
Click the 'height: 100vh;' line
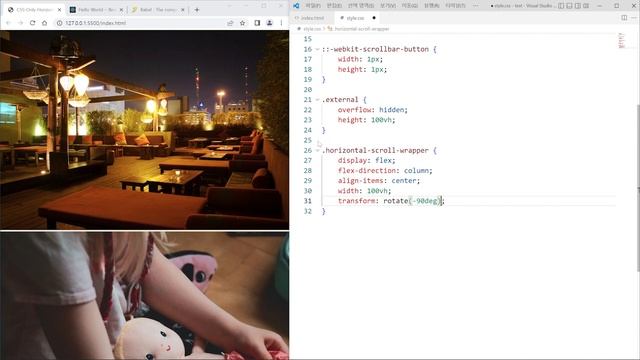click(367, 120)
